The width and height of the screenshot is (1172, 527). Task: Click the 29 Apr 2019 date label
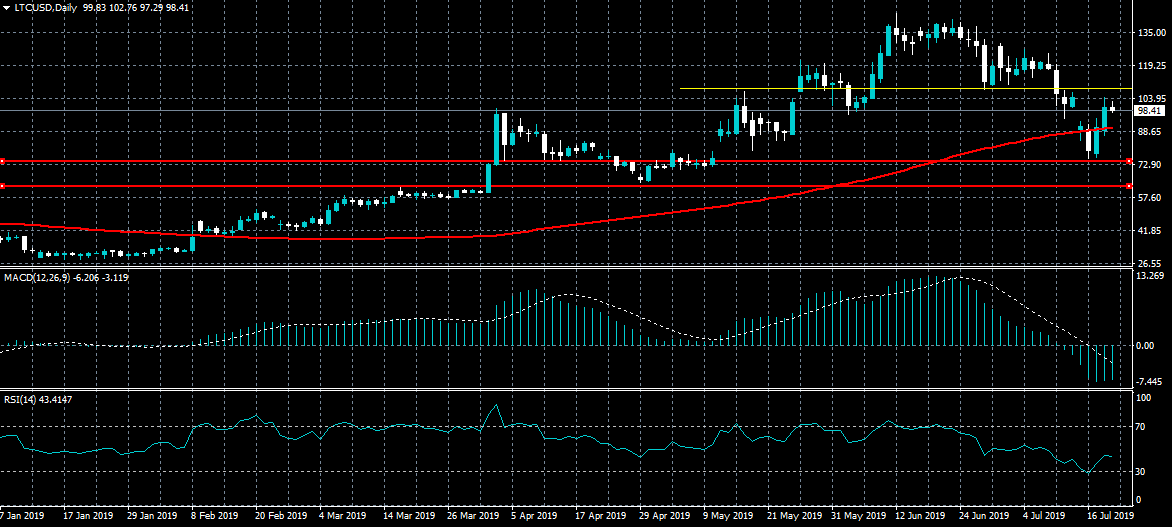[x=664, y=516]
